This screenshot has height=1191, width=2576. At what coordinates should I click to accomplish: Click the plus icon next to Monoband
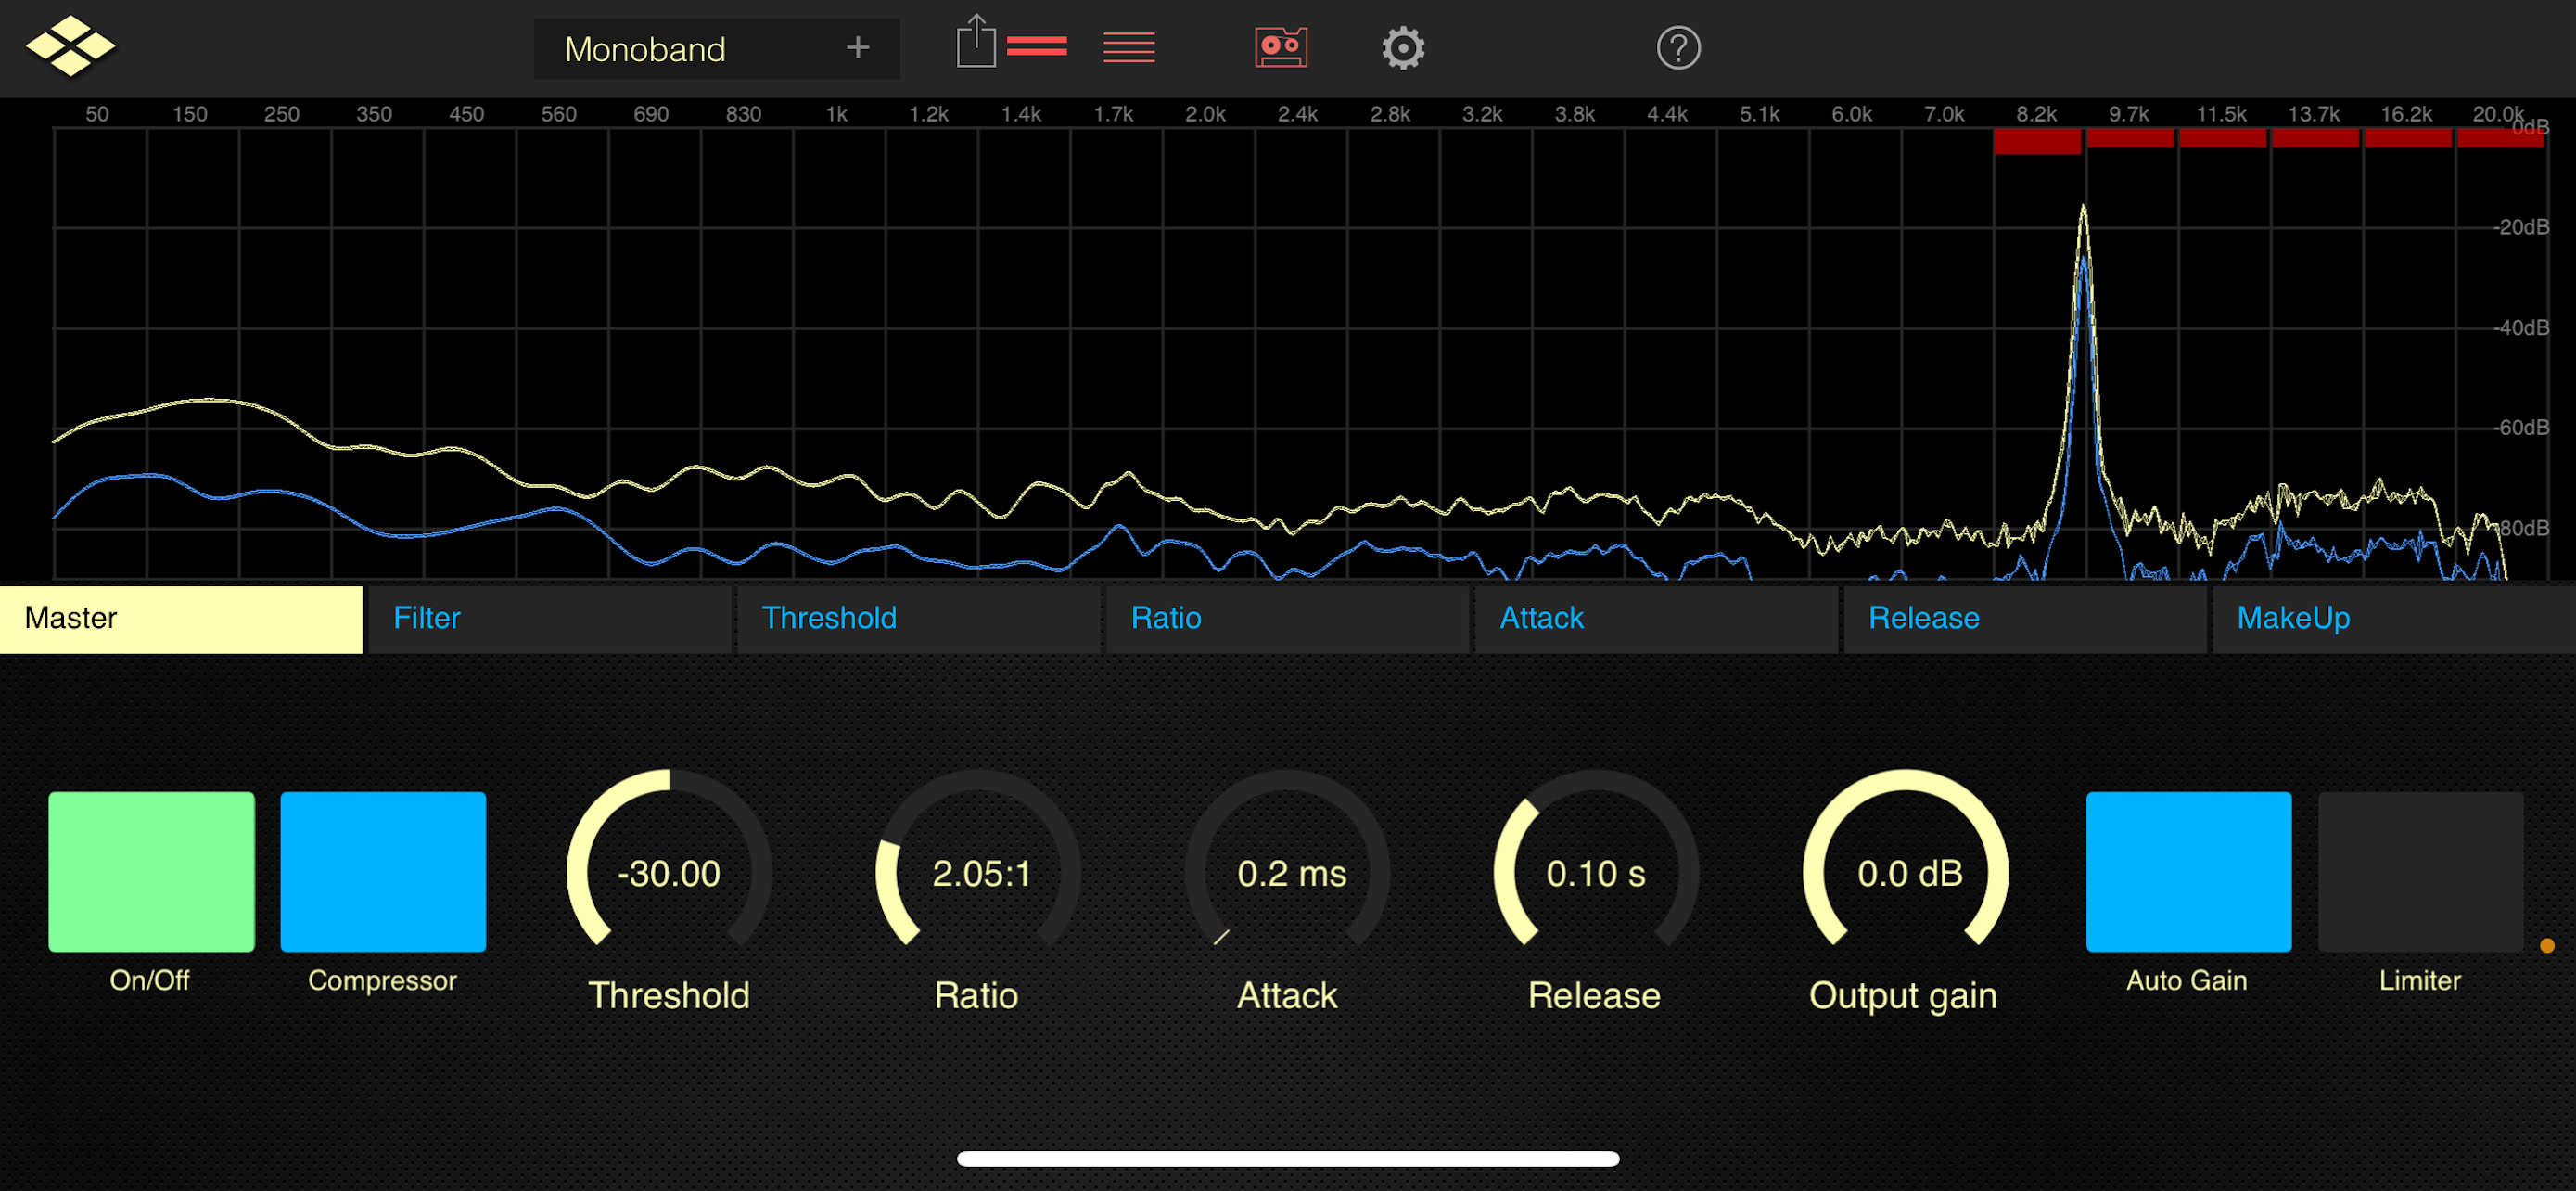pyautogui.click(x=857, y=47)
